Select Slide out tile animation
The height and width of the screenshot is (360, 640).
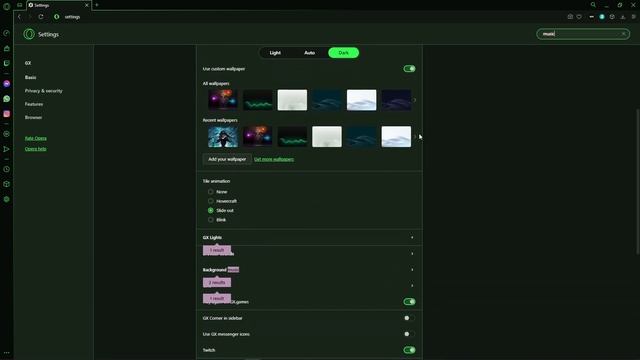pyautogui.click(x=211, y=210)
